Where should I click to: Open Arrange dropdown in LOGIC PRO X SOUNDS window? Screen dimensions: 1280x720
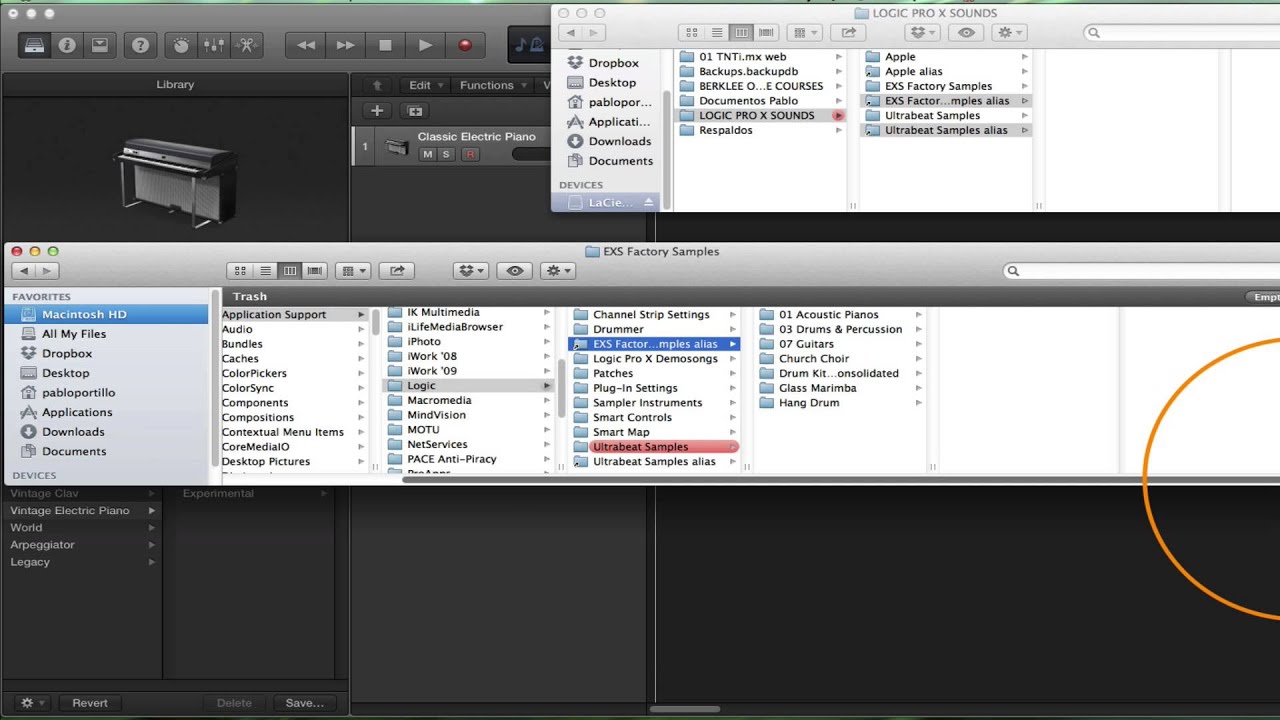tap(804, 33)
